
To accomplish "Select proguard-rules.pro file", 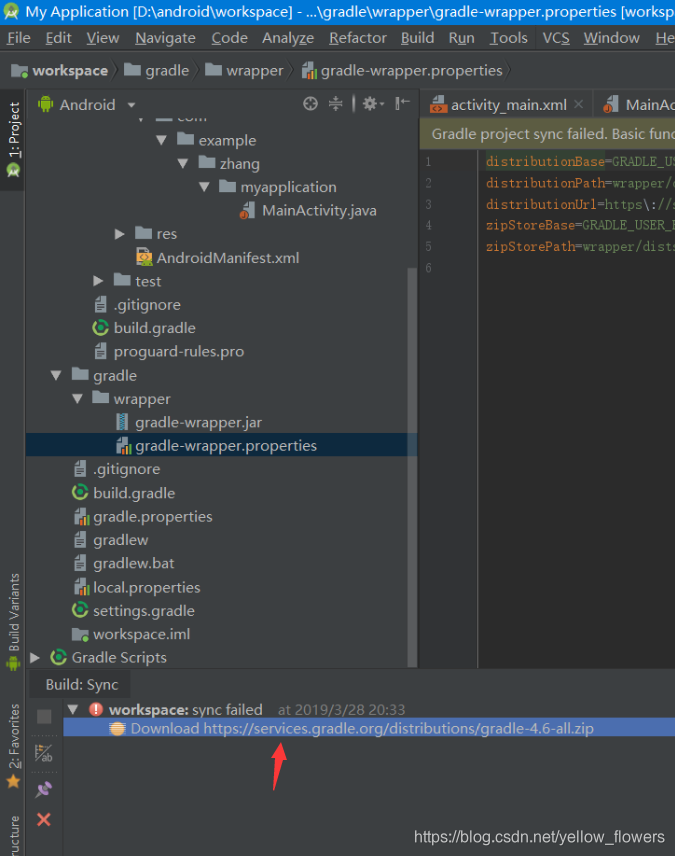I will [168, 352].
